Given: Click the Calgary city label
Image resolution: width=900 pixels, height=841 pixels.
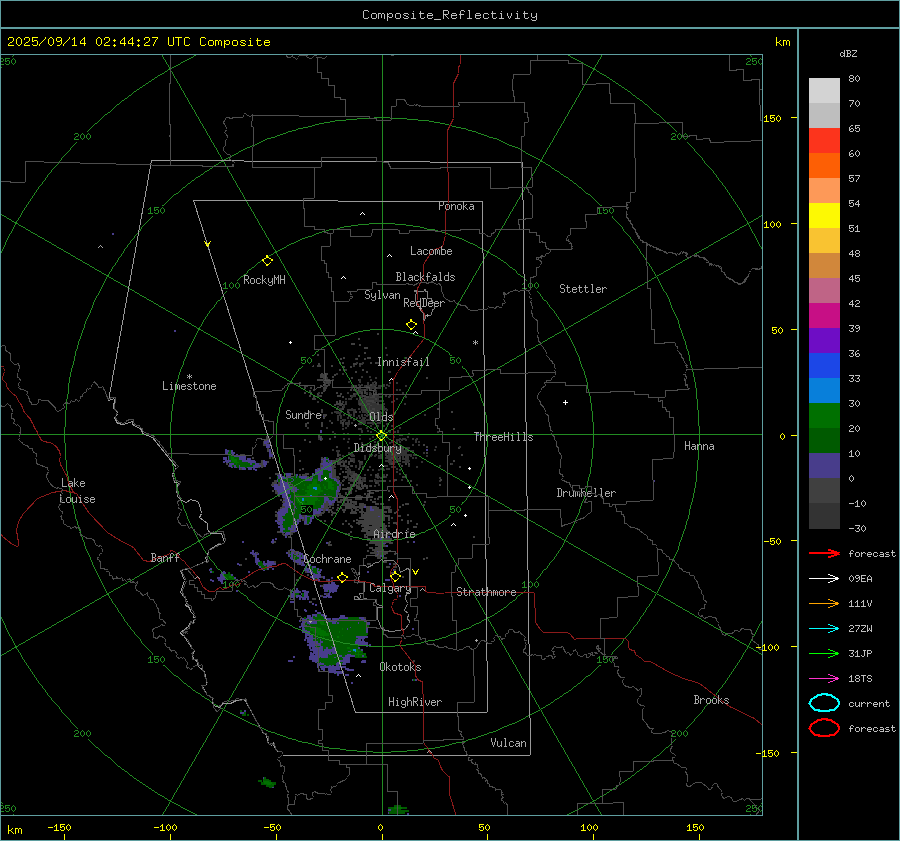Looking at the screenshot, I should point(390,588).
